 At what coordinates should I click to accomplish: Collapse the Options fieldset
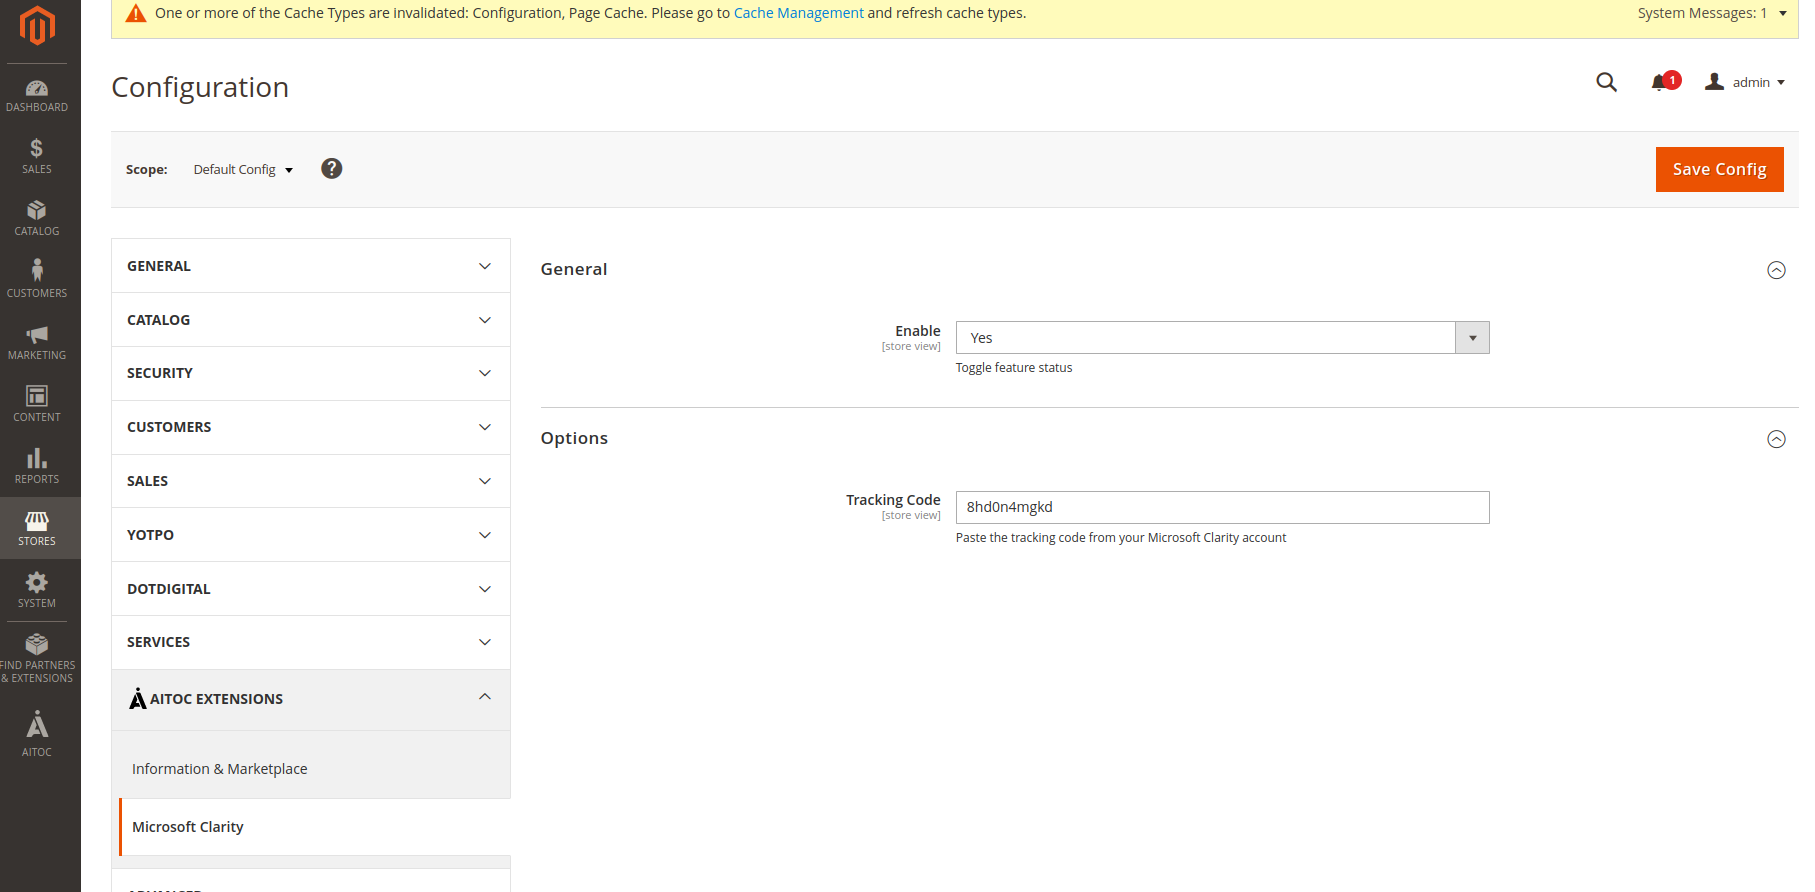(1776, 439)
